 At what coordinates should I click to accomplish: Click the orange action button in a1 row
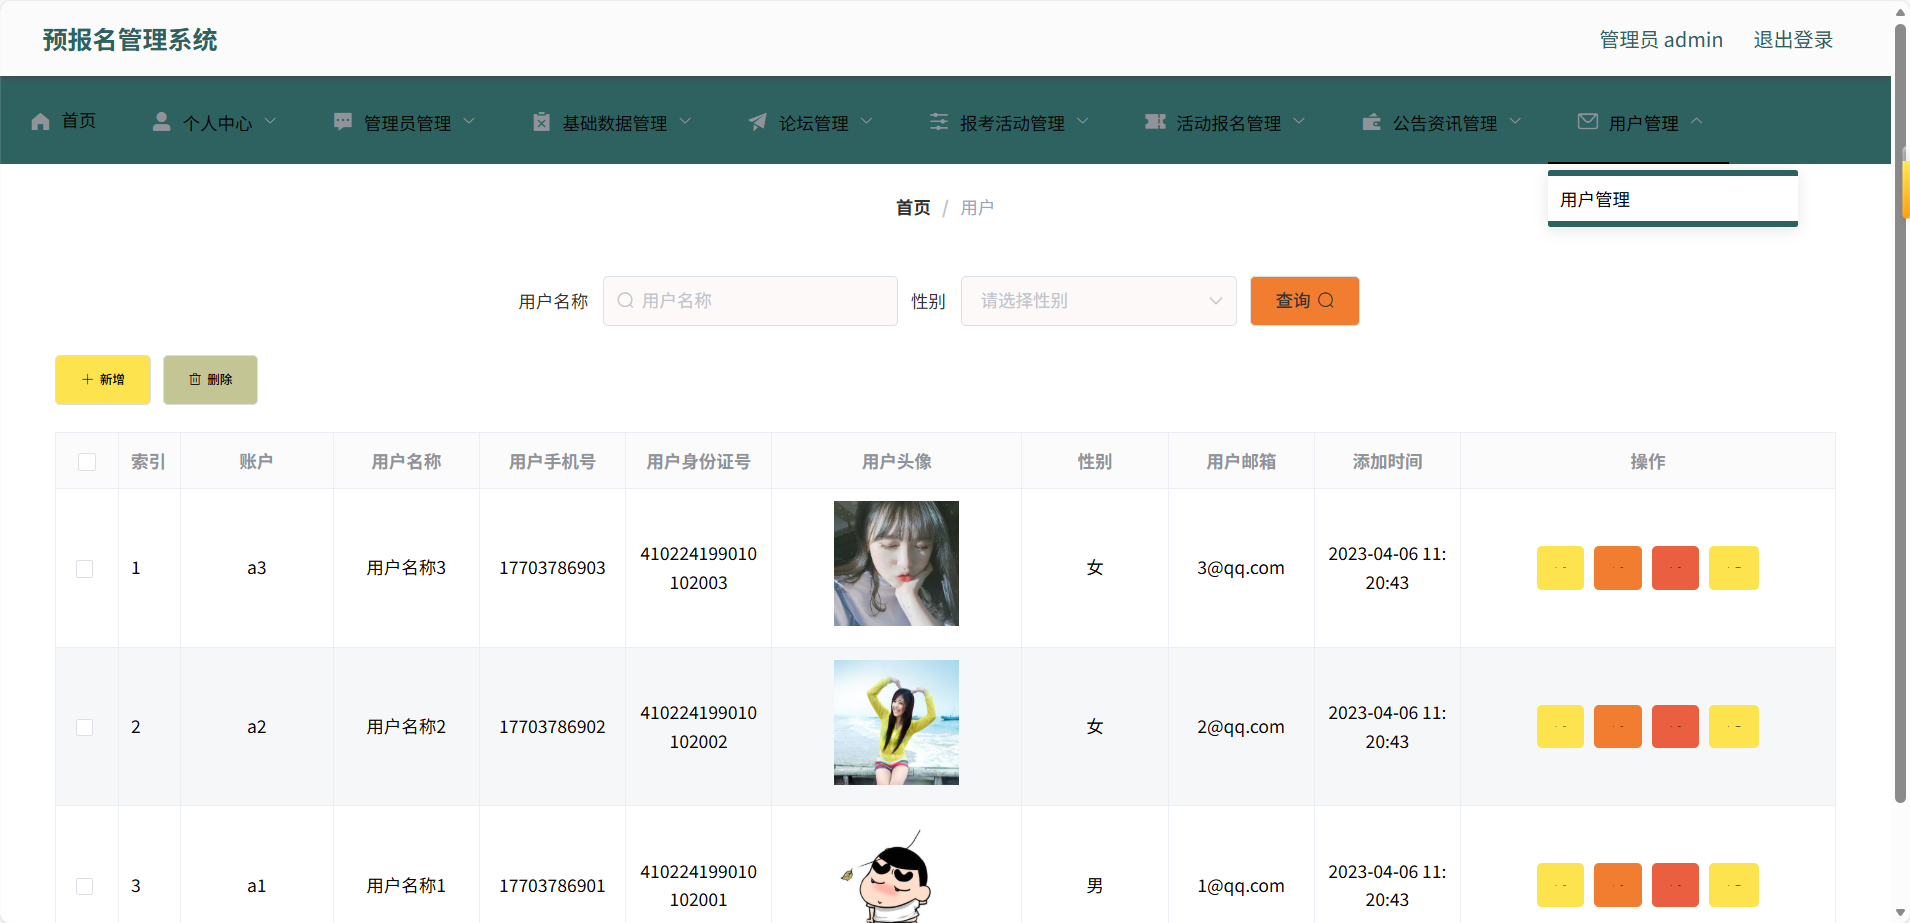[1618, 885]
